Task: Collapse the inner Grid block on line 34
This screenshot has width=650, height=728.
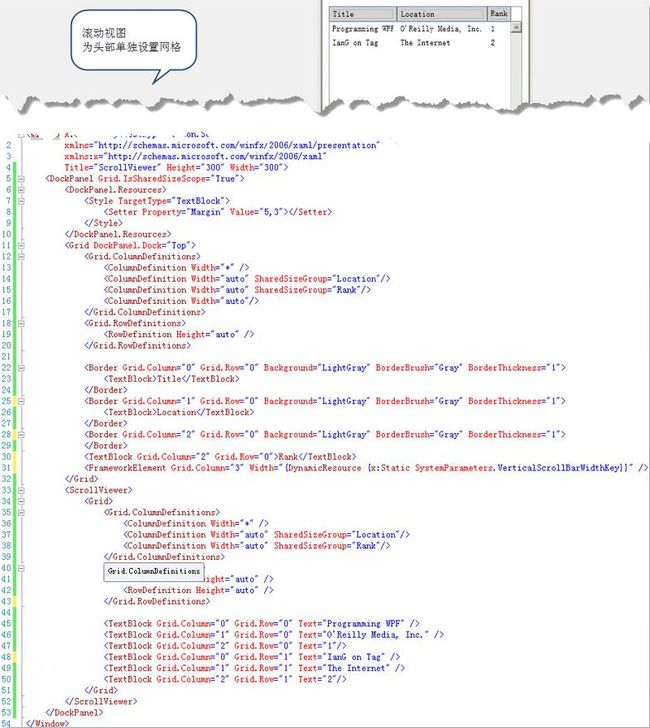Action: tap(21, 502)
